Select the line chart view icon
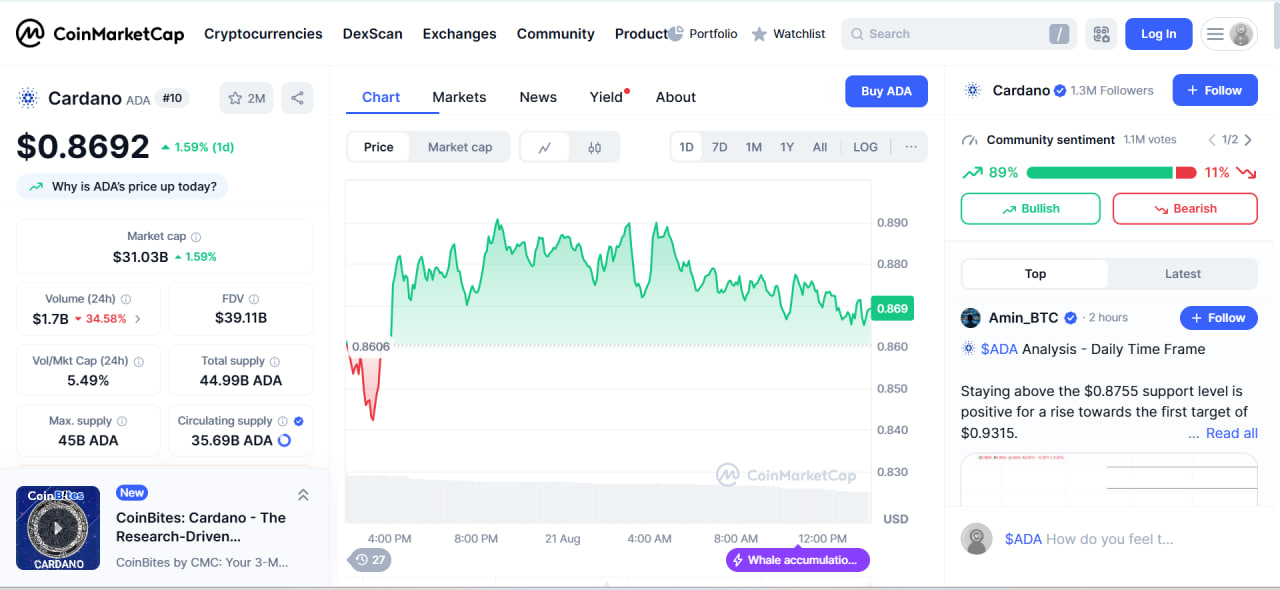Screen dimensions: 1280x590 pos(545,147)
